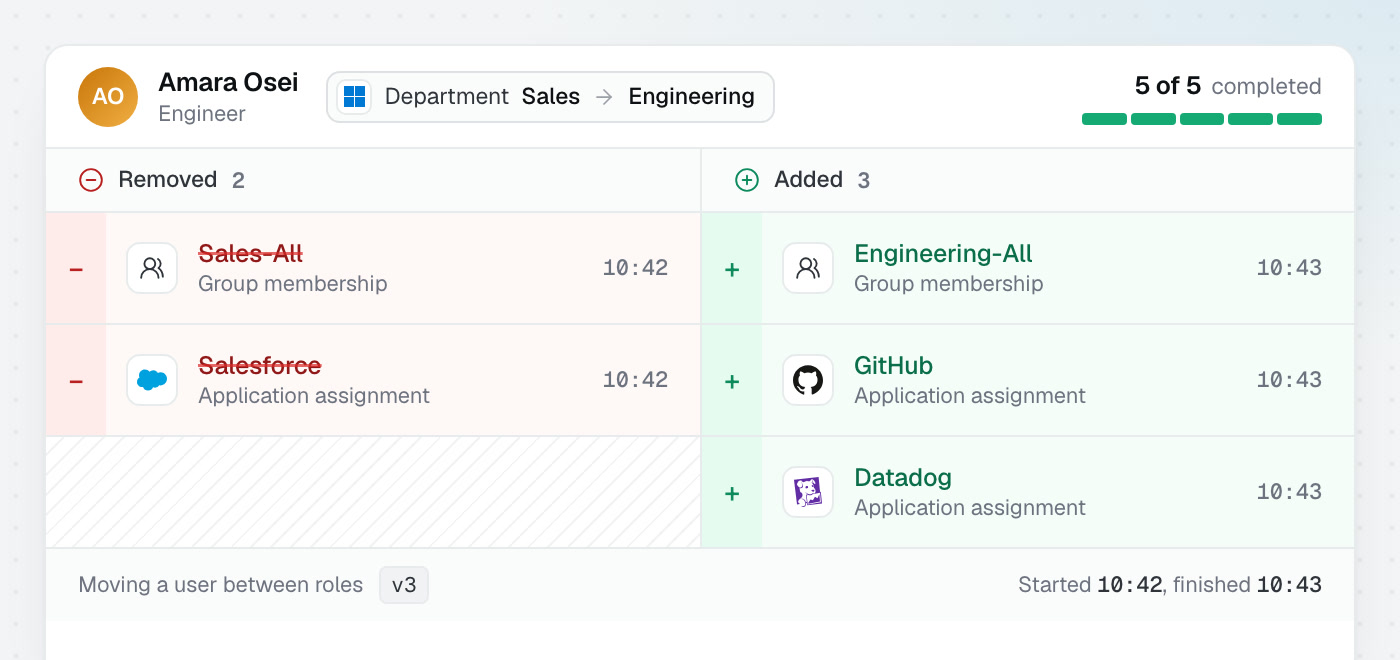Click the 10:42 timestamp on Sales-All row
The image size is (1400, 660).
click(x=635, y=268)
